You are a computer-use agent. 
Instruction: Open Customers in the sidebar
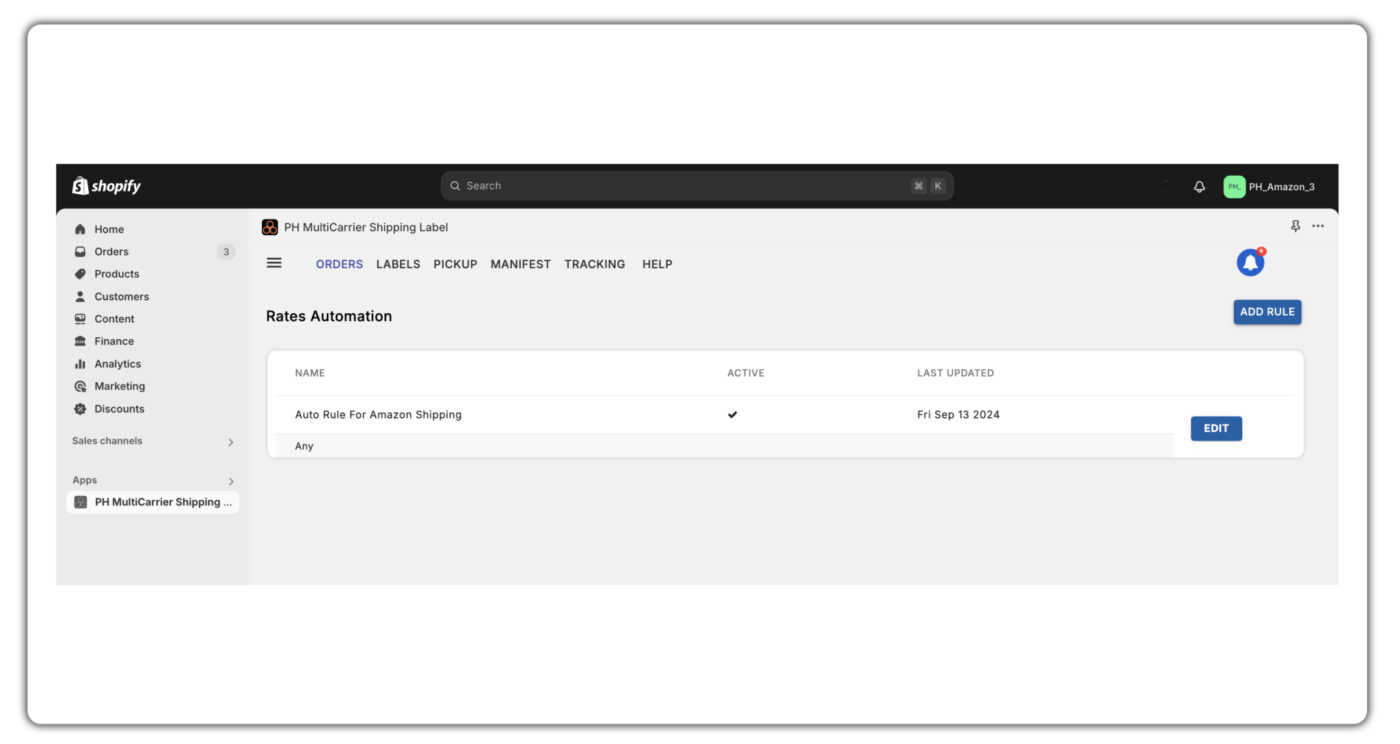[121, 297]
